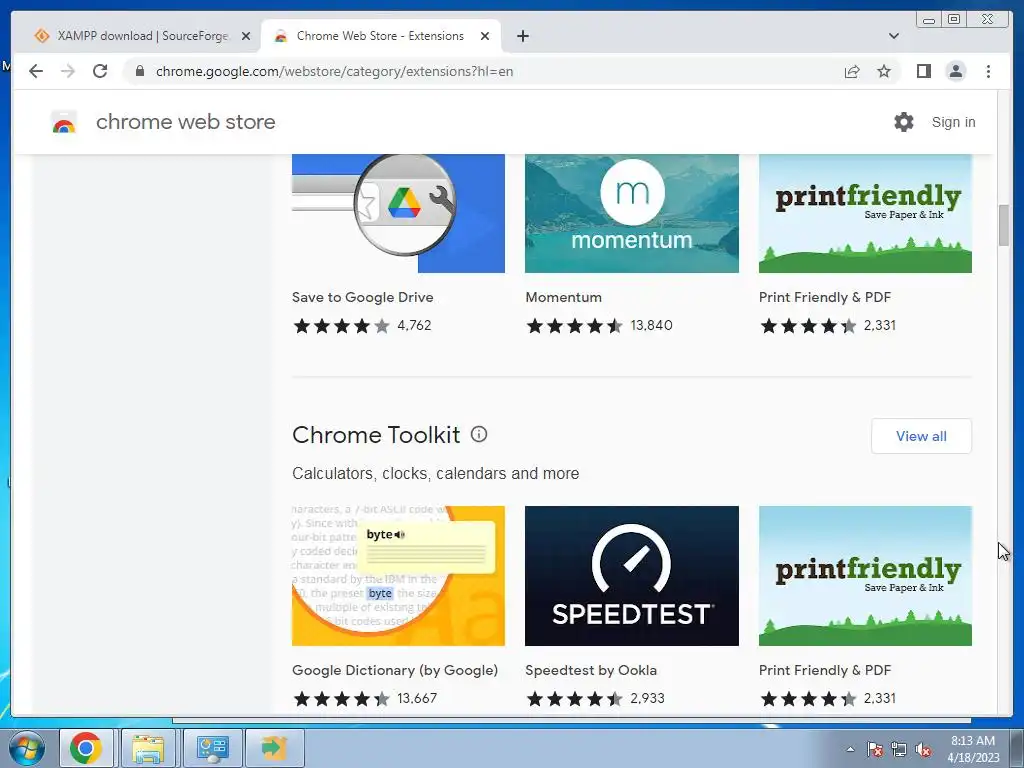Show hidden tray icons arrow
Image resolution: width=1024 pixels, height=768 pixels.
point(850,749)
